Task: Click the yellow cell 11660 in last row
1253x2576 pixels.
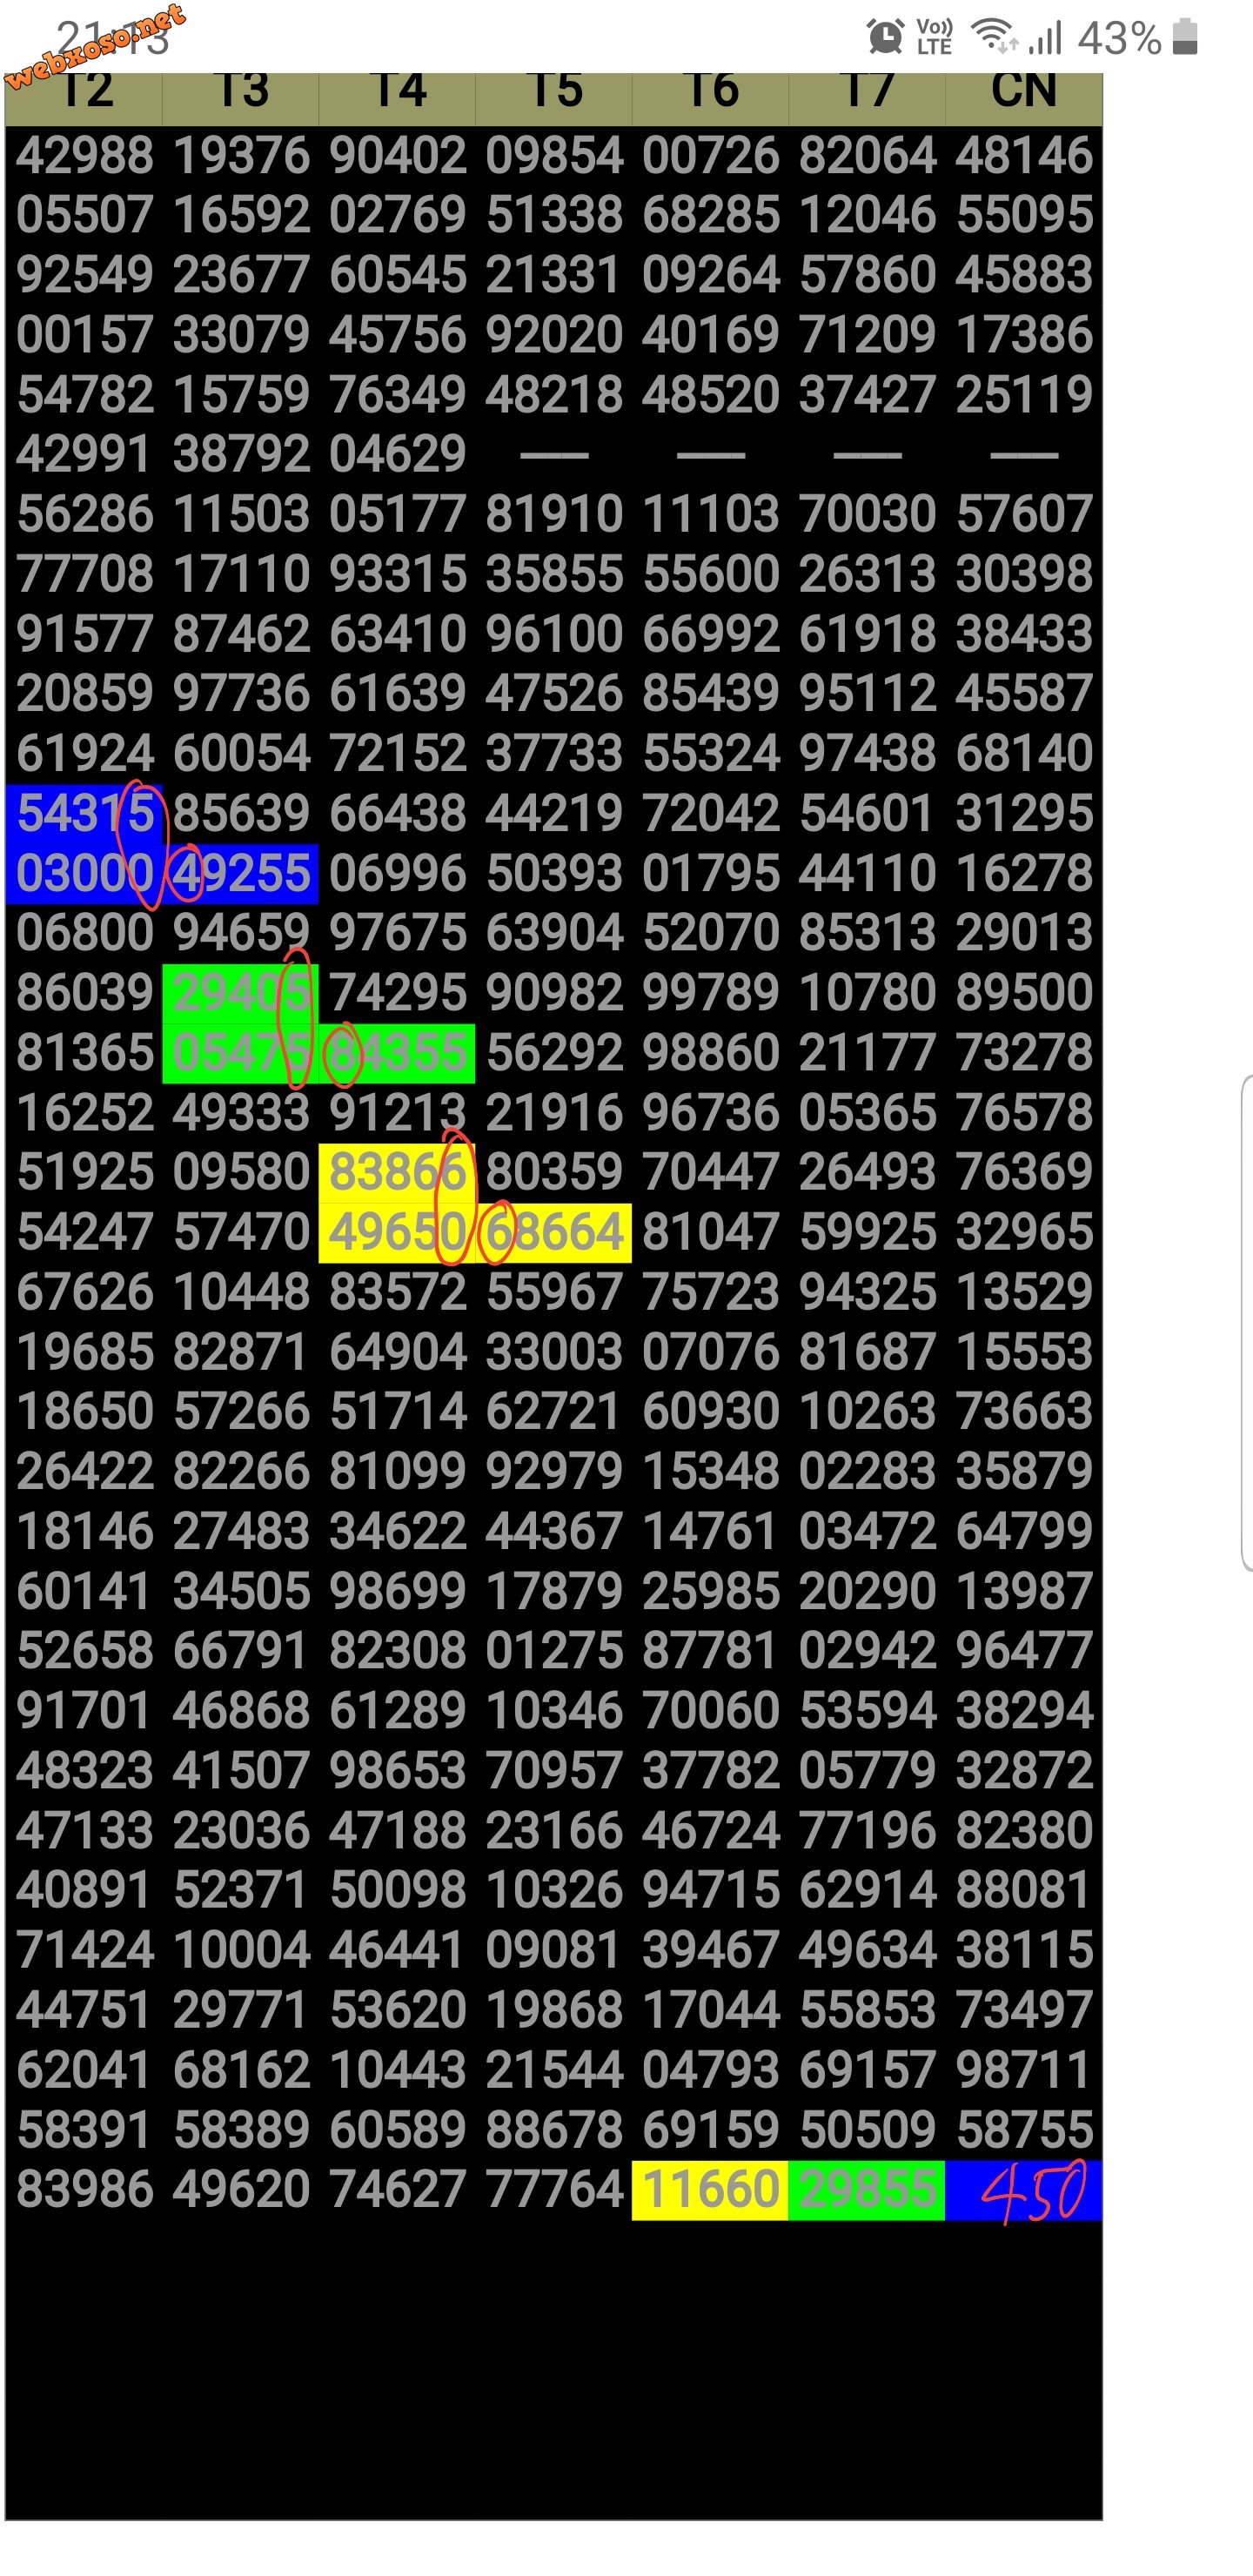Action: (710, 2190)
